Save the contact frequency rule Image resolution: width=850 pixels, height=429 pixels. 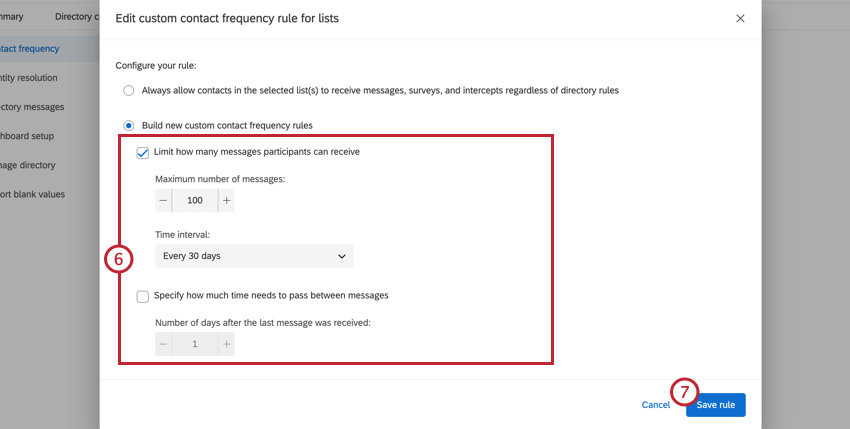coord(715,405)
